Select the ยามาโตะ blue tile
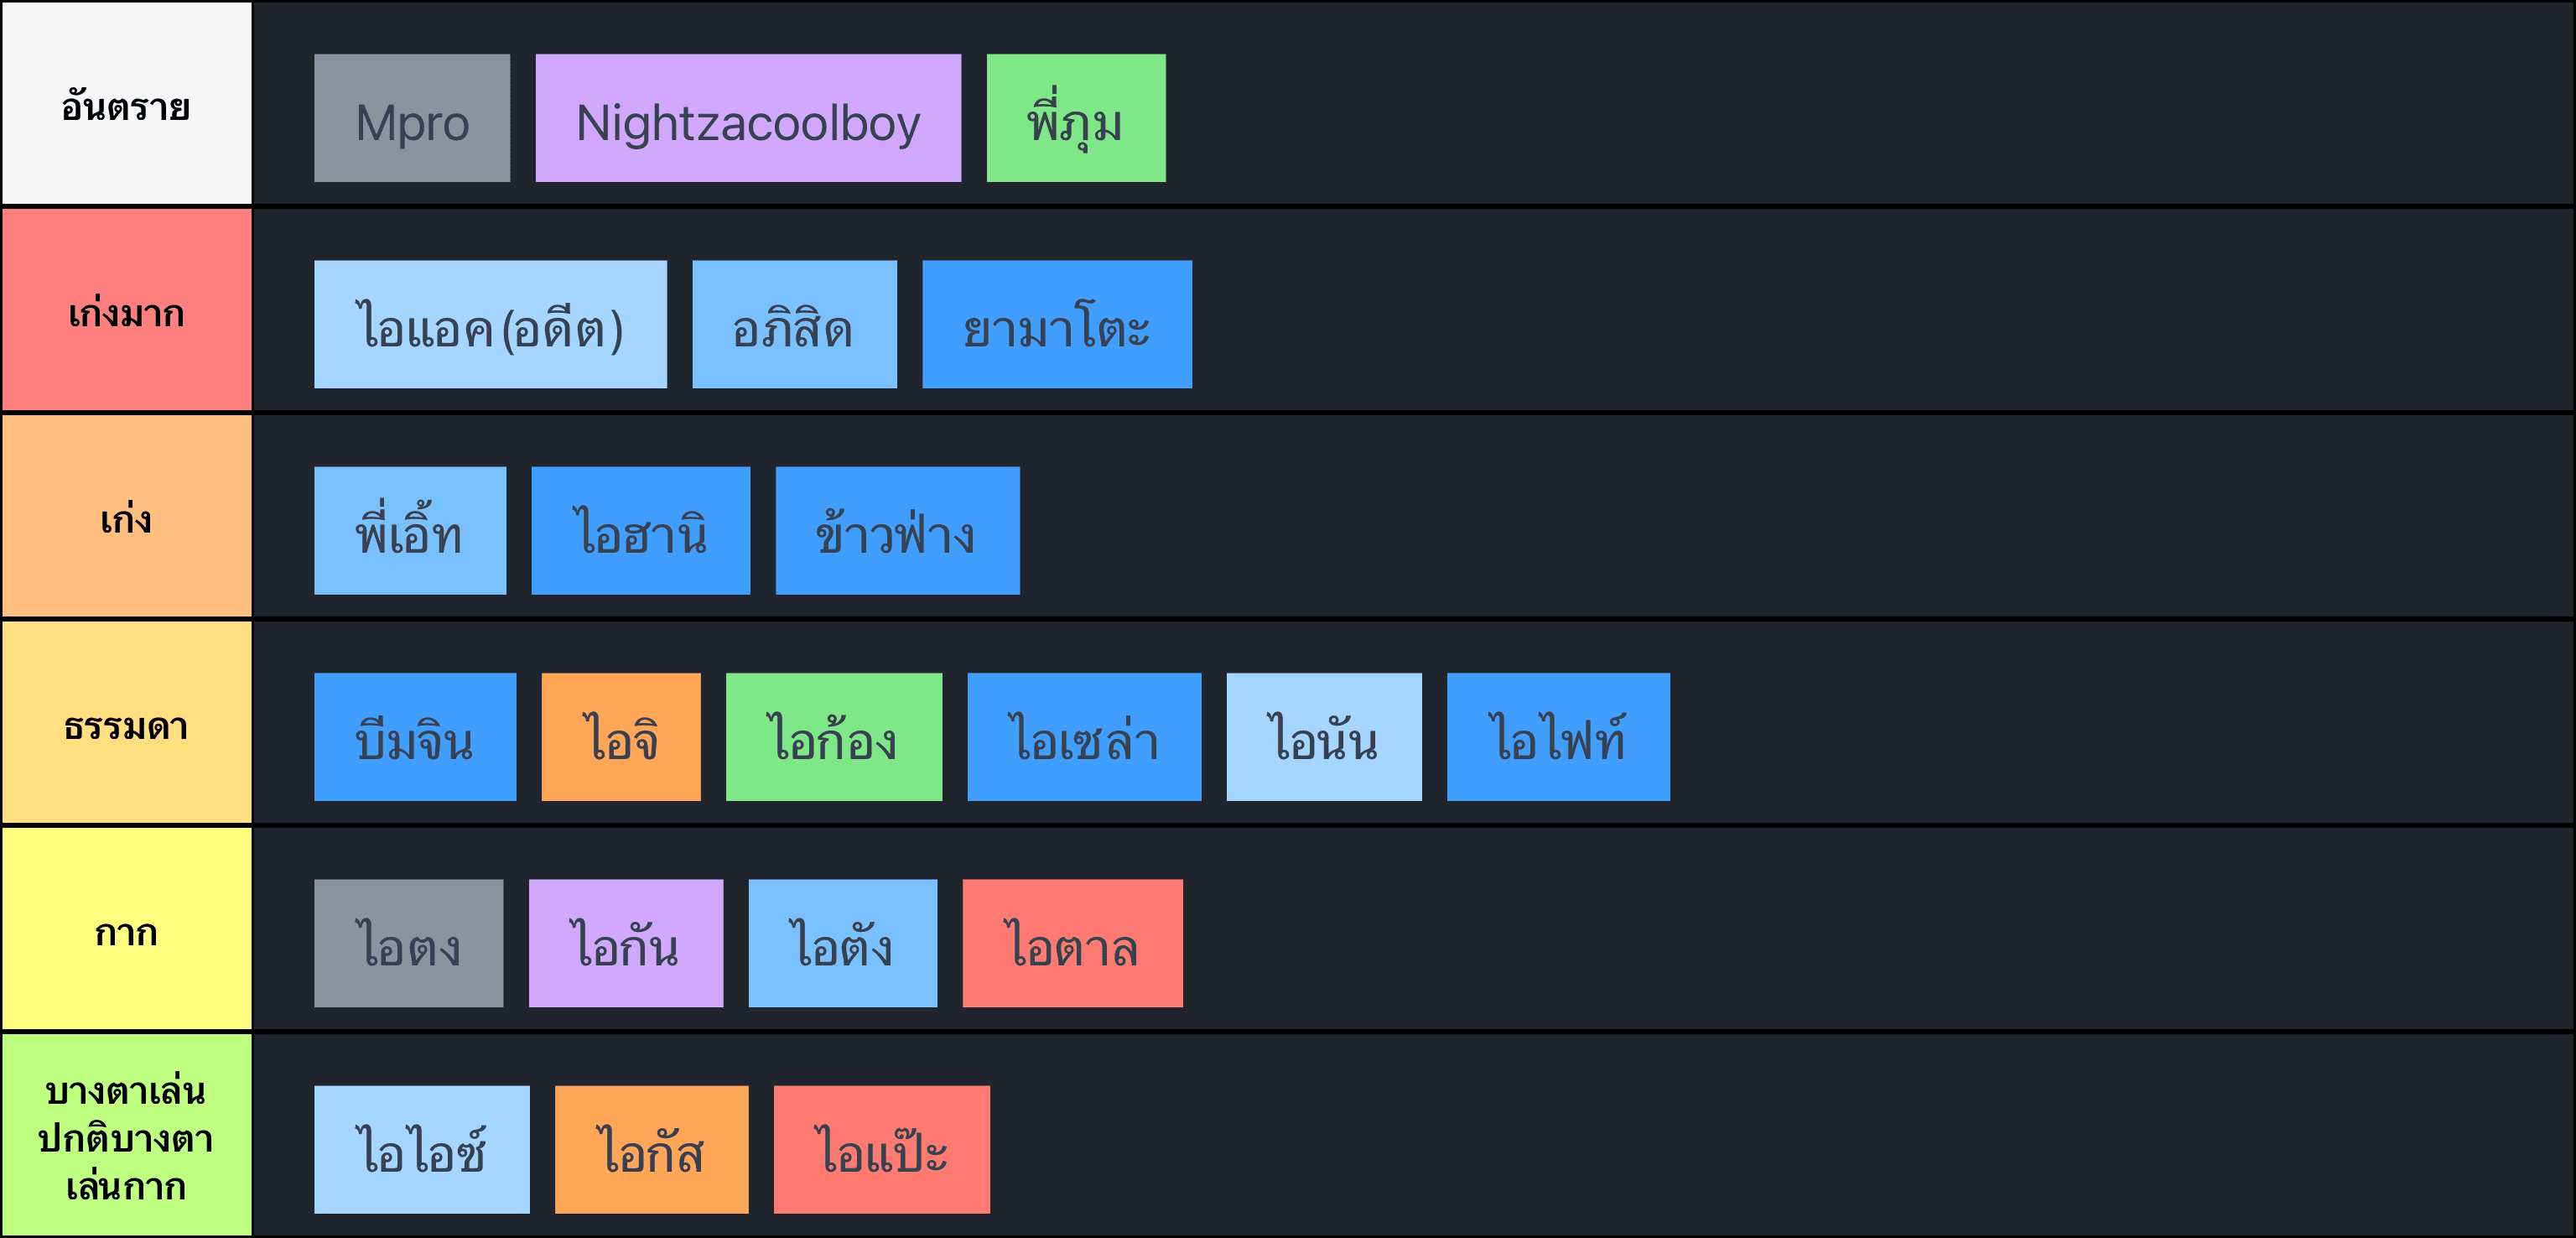2576x1238 pixels. (1057, 324)
